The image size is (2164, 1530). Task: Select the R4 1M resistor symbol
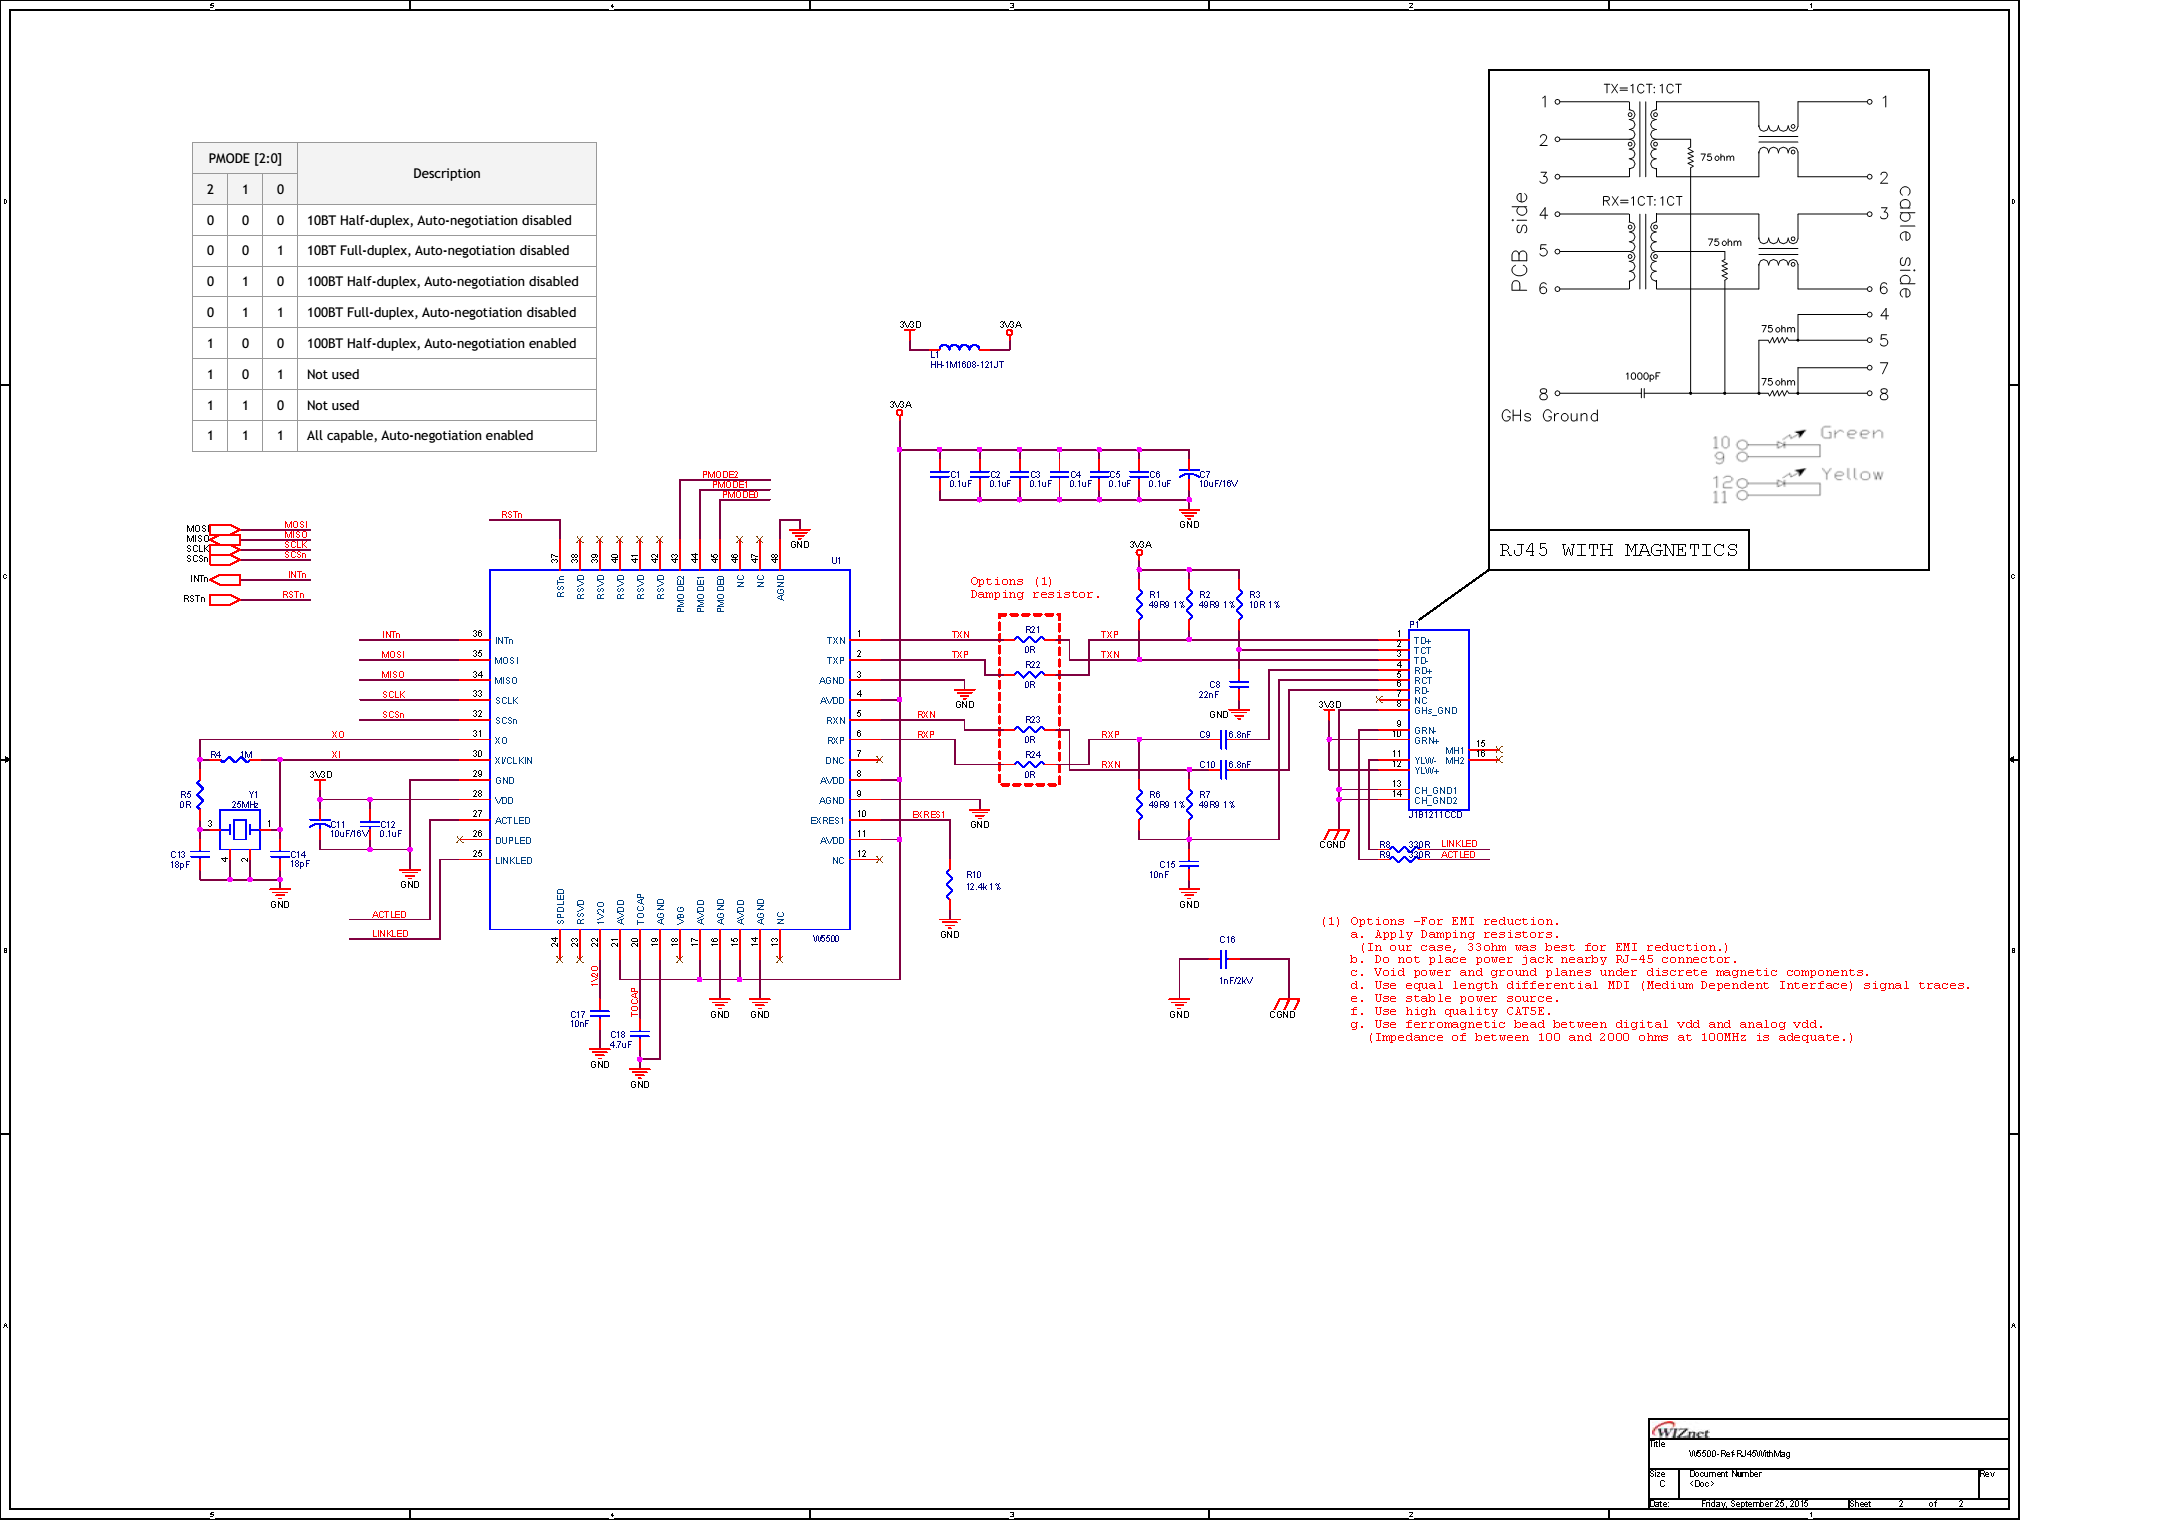235,759
